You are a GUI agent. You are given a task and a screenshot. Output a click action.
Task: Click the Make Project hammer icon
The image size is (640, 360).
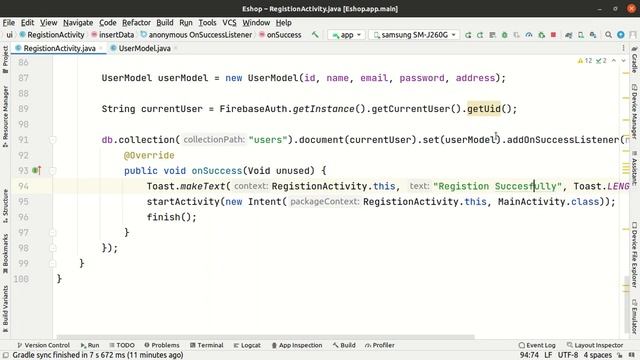[315, 35]
